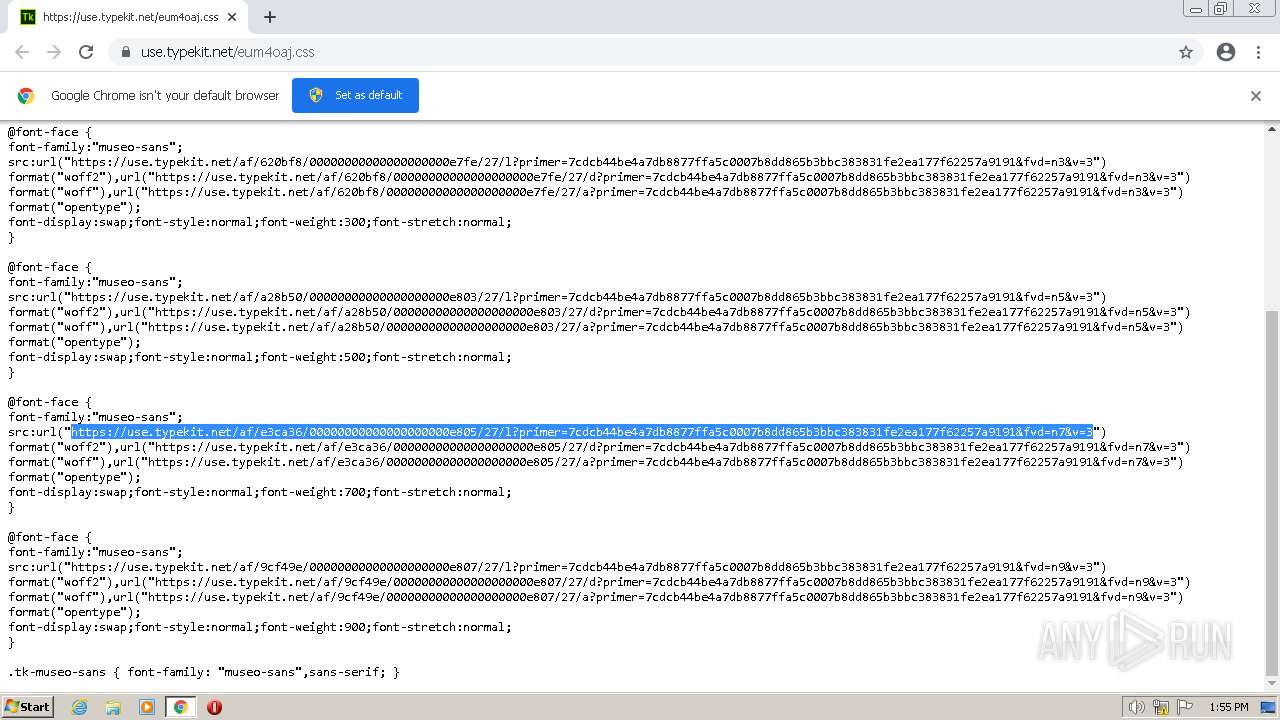This screenshot has width=1280, height=720.
Task: Open Windows Explorer folder in taskbar
Action: pyautogui.click(x=113, y=707)
